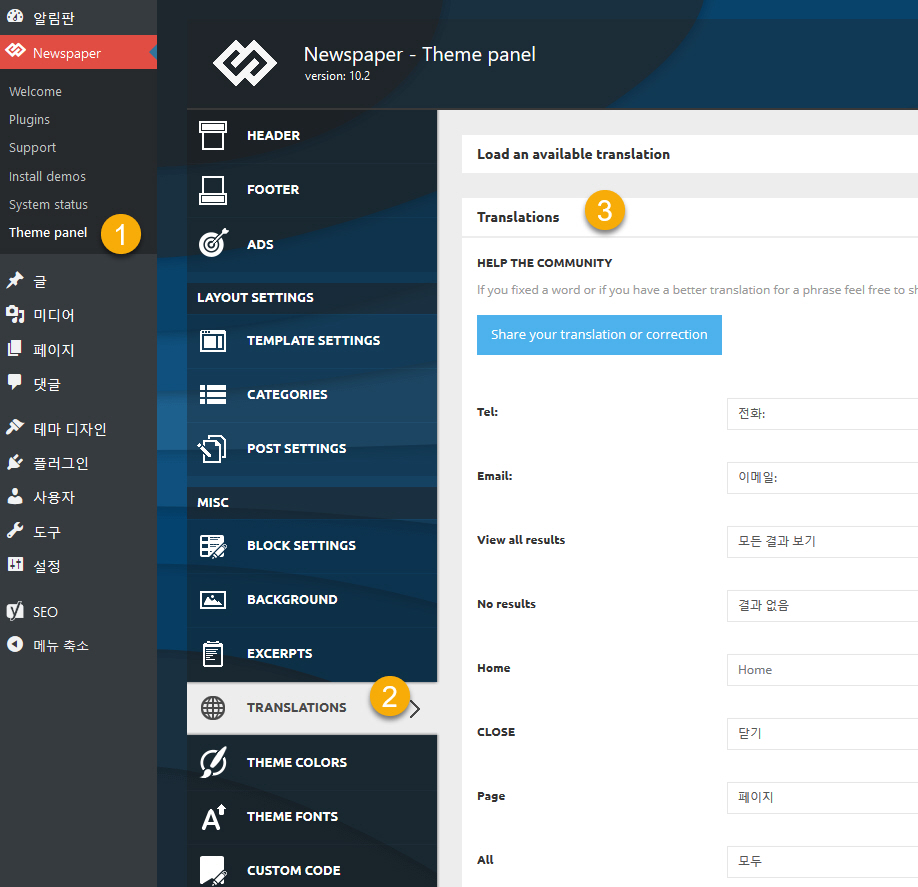
Task: Click the 플러그인 plug icon
Action: [x=15, y=462]
